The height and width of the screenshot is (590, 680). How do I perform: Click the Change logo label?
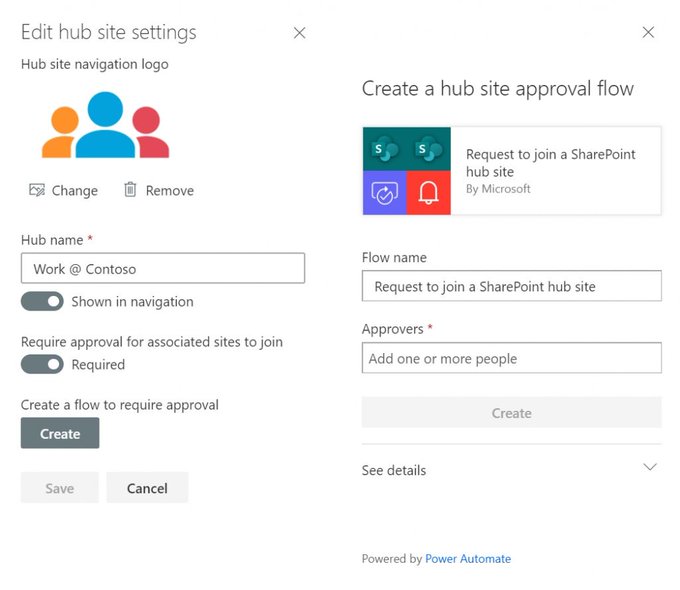(x=75, y=190)
